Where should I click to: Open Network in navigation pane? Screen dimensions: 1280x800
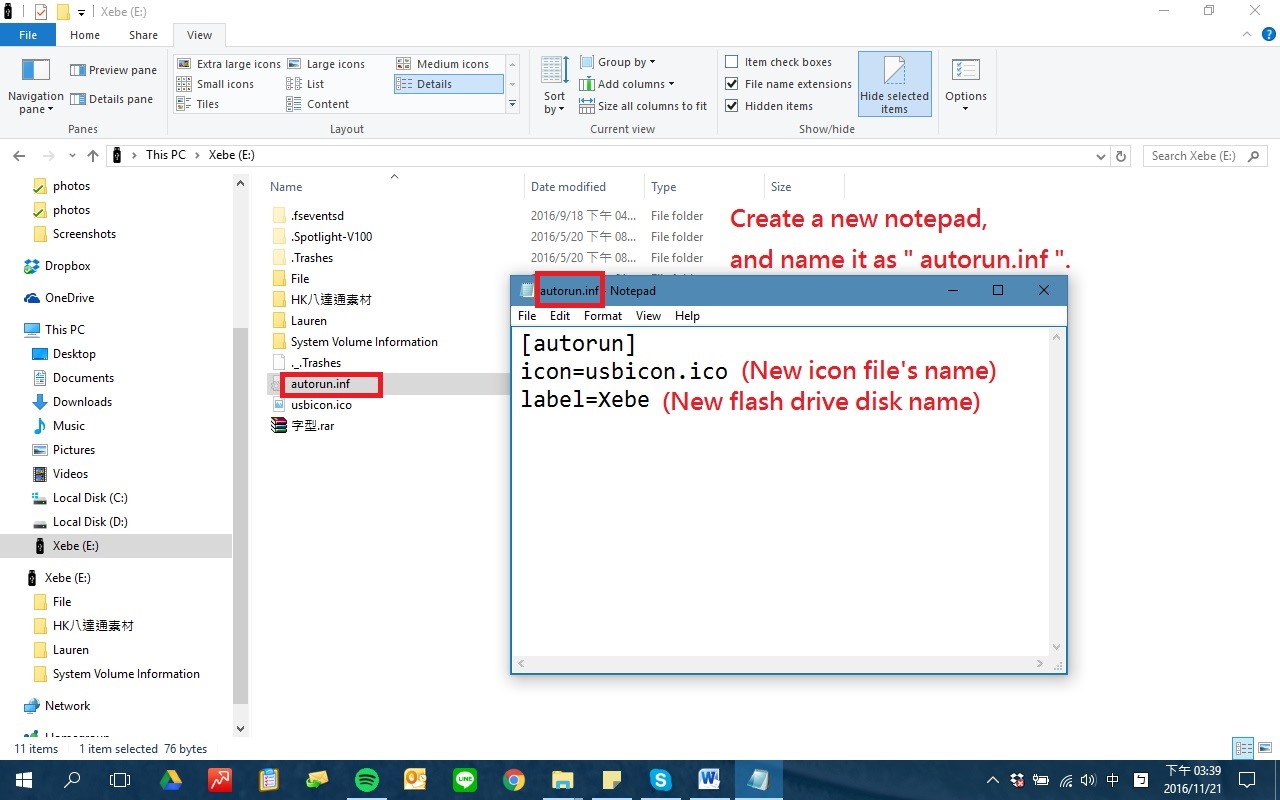[67, 706]
